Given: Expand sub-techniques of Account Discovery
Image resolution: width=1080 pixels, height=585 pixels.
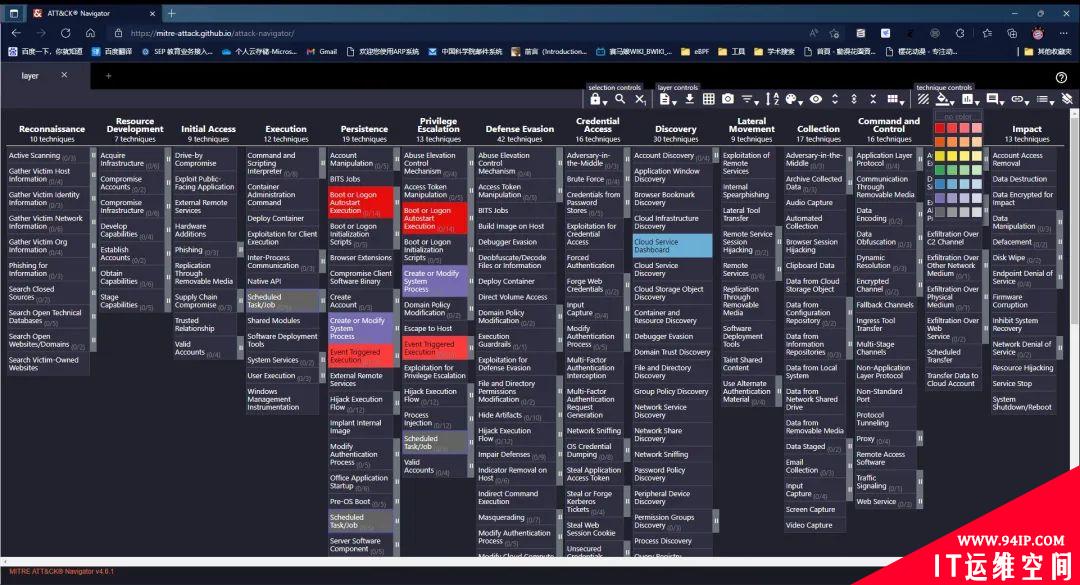Looking at the screenshot, I should click(716, 156).
